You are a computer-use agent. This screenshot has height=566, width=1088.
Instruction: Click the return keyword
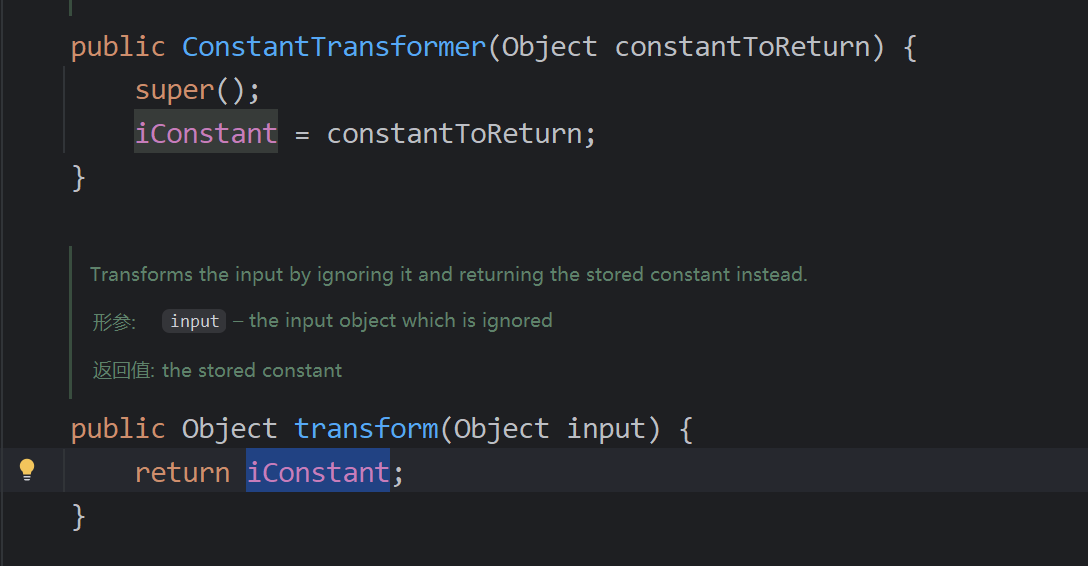182,472
